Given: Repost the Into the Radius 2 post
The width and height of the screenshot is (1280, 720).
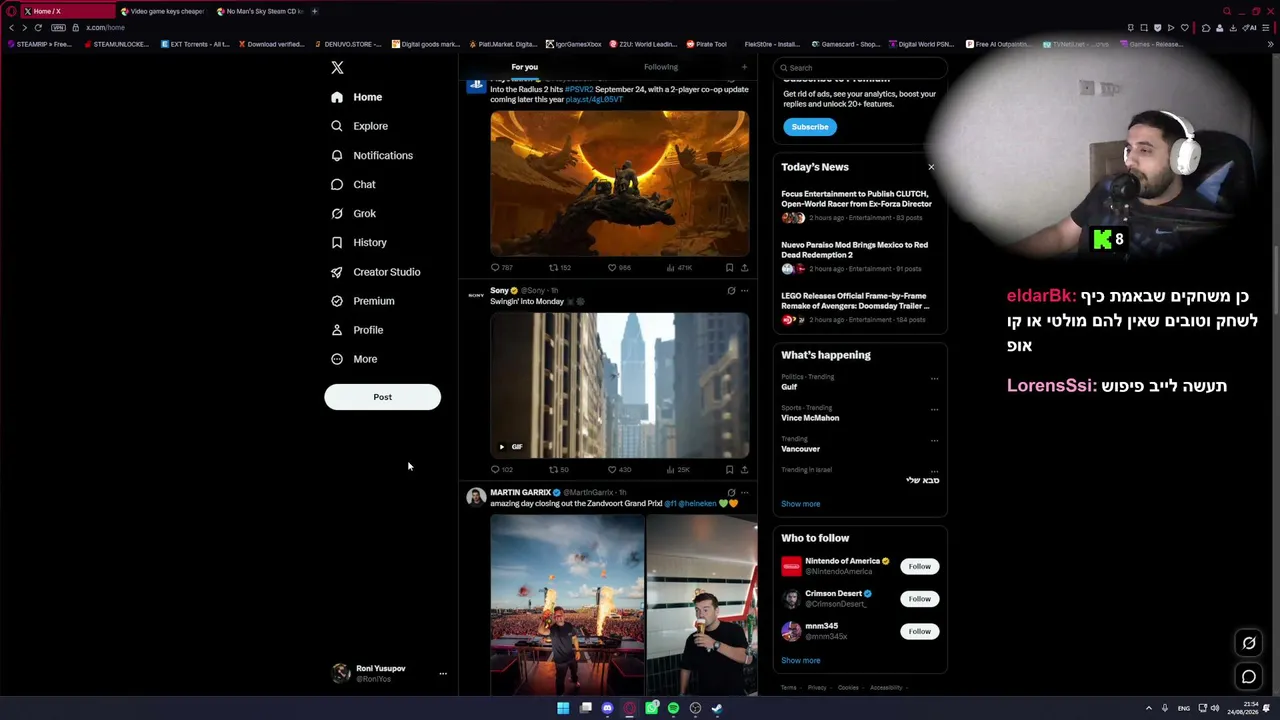Looking at the screenshot, I should 560,268.
